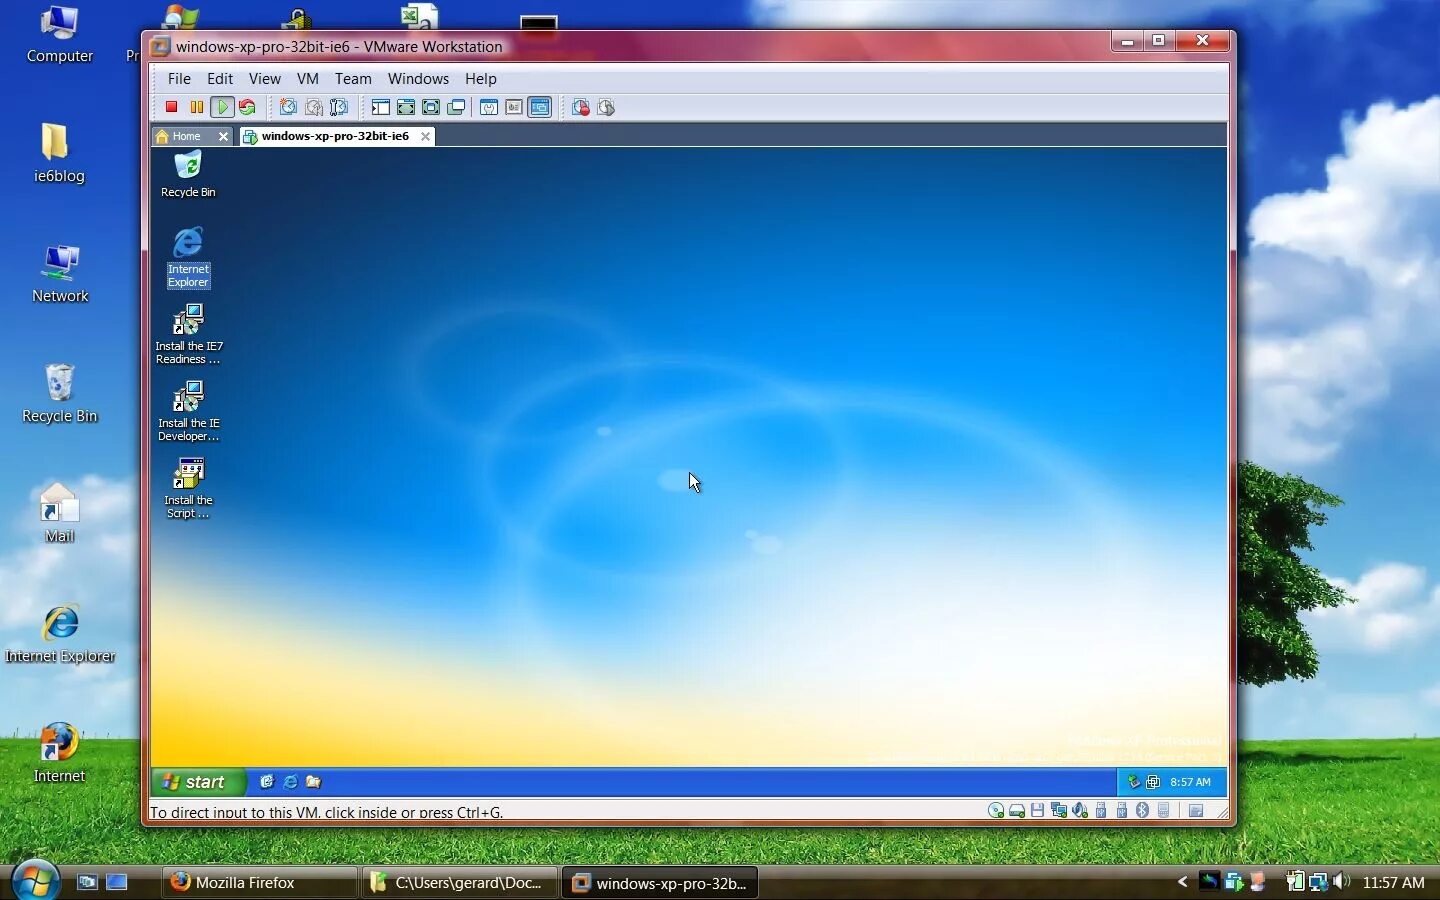
Task: Open the Windows Vista Start orb
Action: click(x=35, y=881)
